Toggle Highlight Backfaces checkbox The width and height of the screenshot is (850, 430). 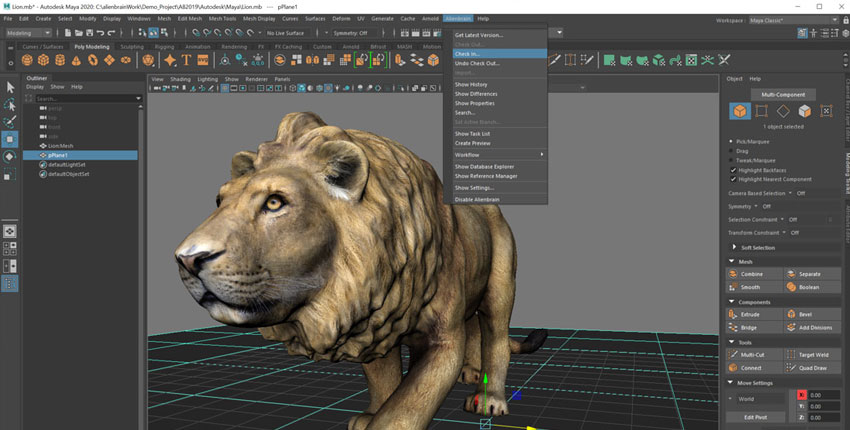coord(733,170)
